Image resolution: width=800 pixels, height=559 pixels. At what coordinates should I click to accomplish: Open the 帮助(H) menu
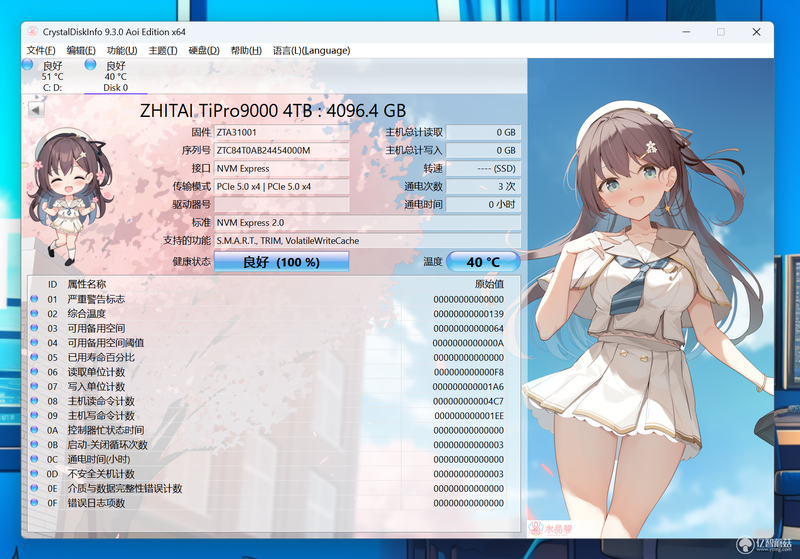pyautogui.click(x=246, y=50)
